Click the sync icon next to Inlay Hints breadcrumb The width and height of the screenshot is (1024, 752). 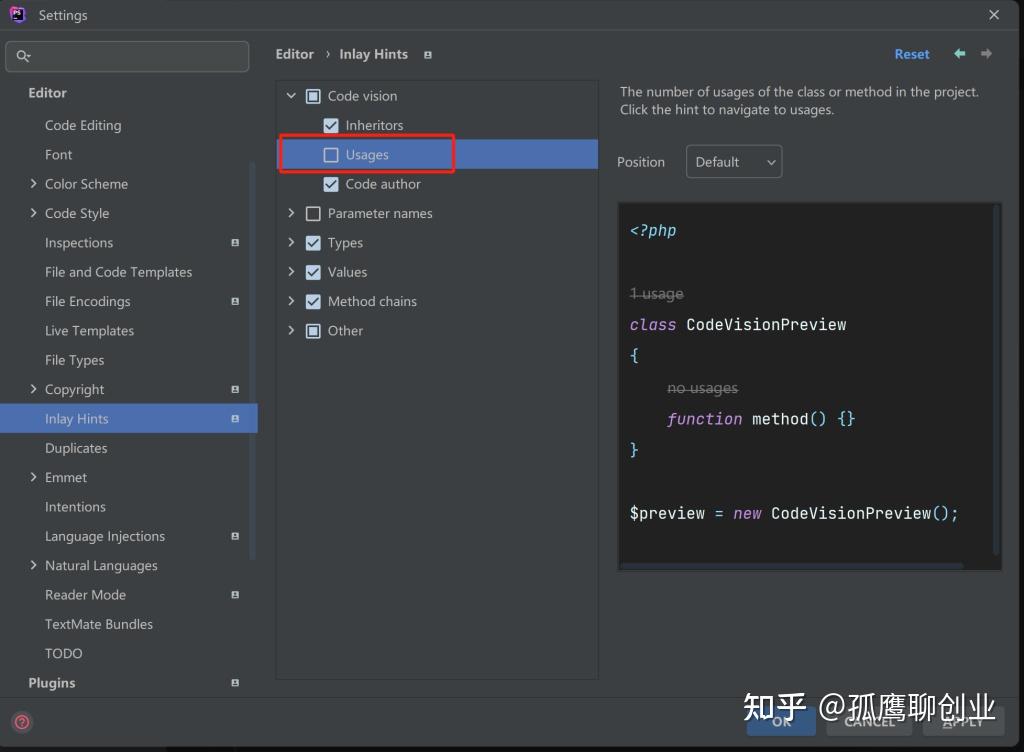pos(427,55)
